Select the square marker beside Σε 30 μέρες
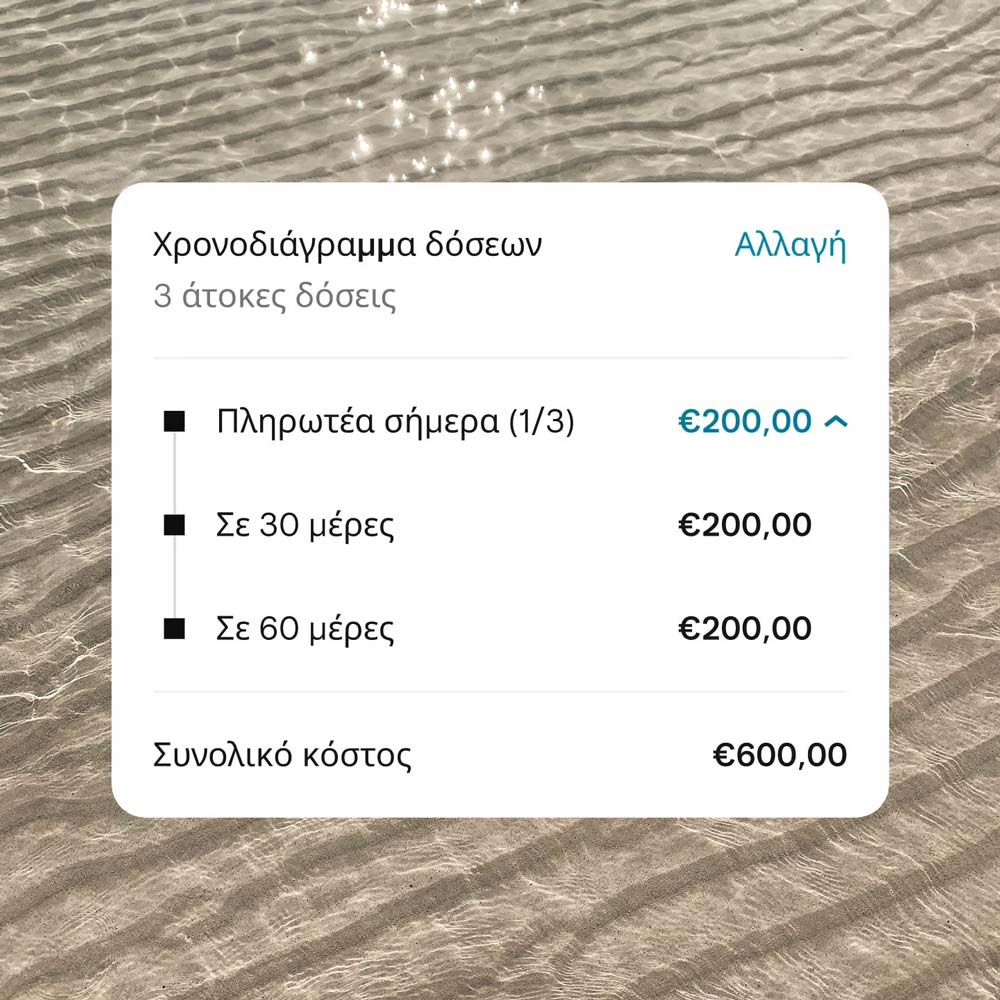The width and height of the screenshot is (1000, 1000). (175, 525)
